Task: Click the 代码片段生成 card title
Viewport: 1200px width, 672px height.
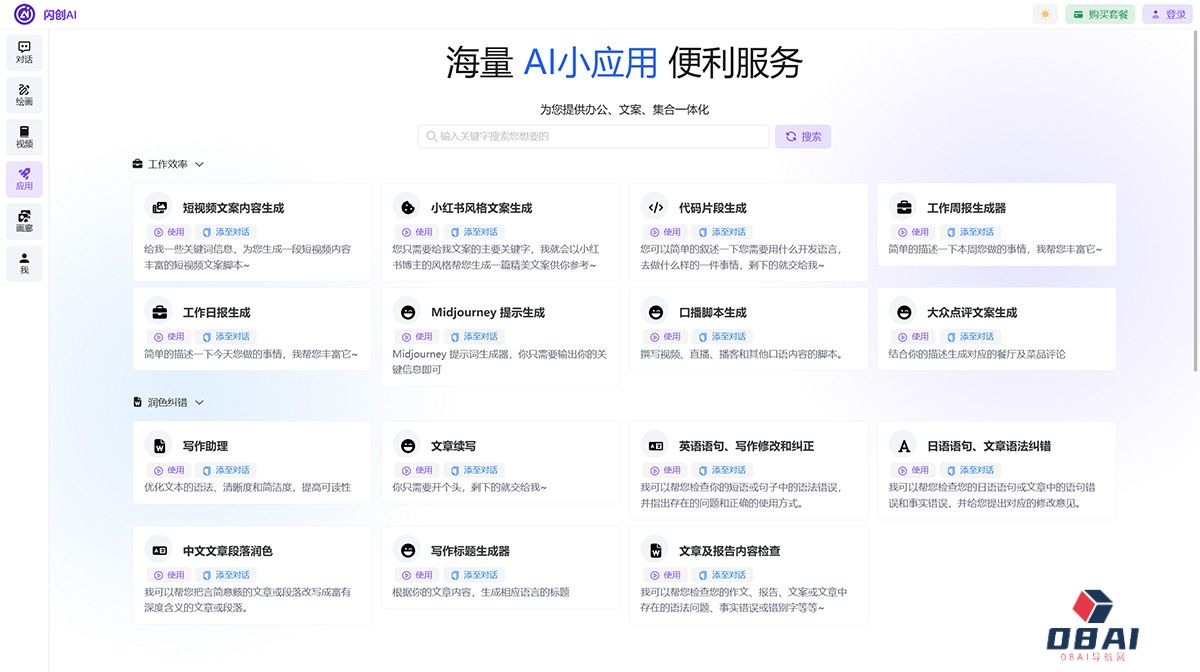Action: point(713,208)
